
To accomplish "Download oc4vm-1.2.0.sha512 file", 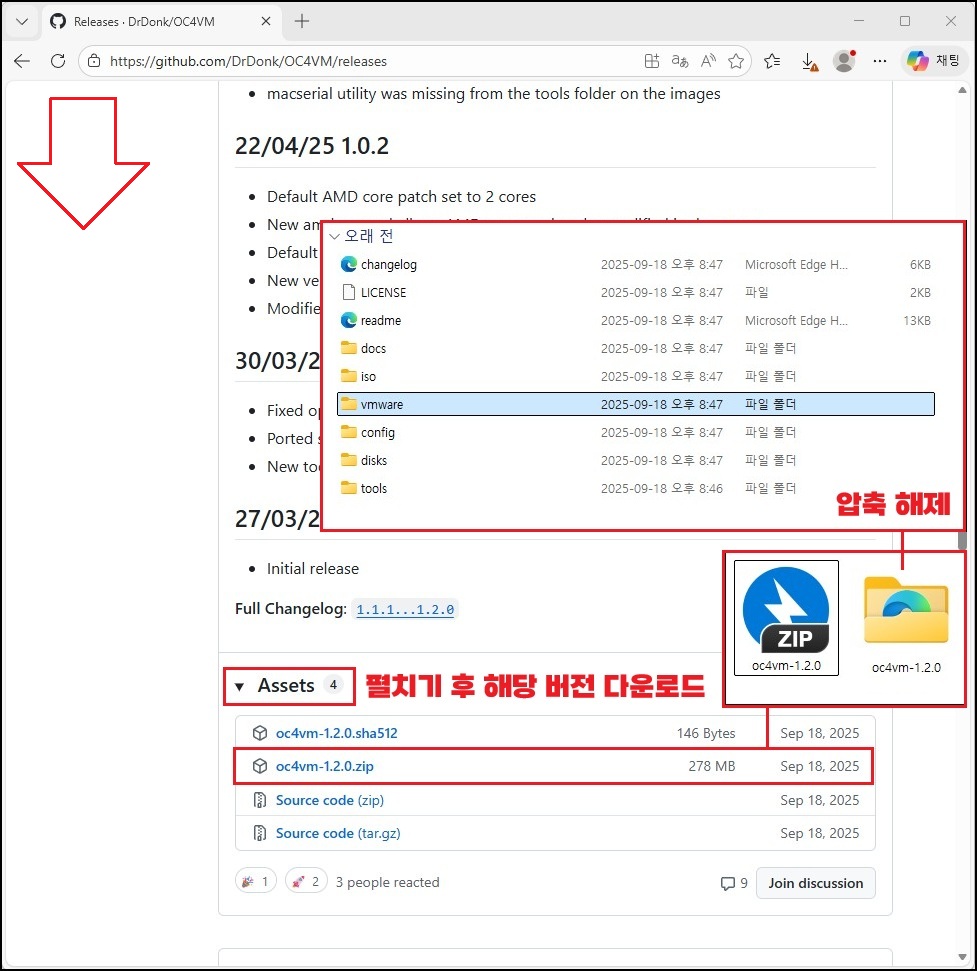I will click(x=336, y=734).
